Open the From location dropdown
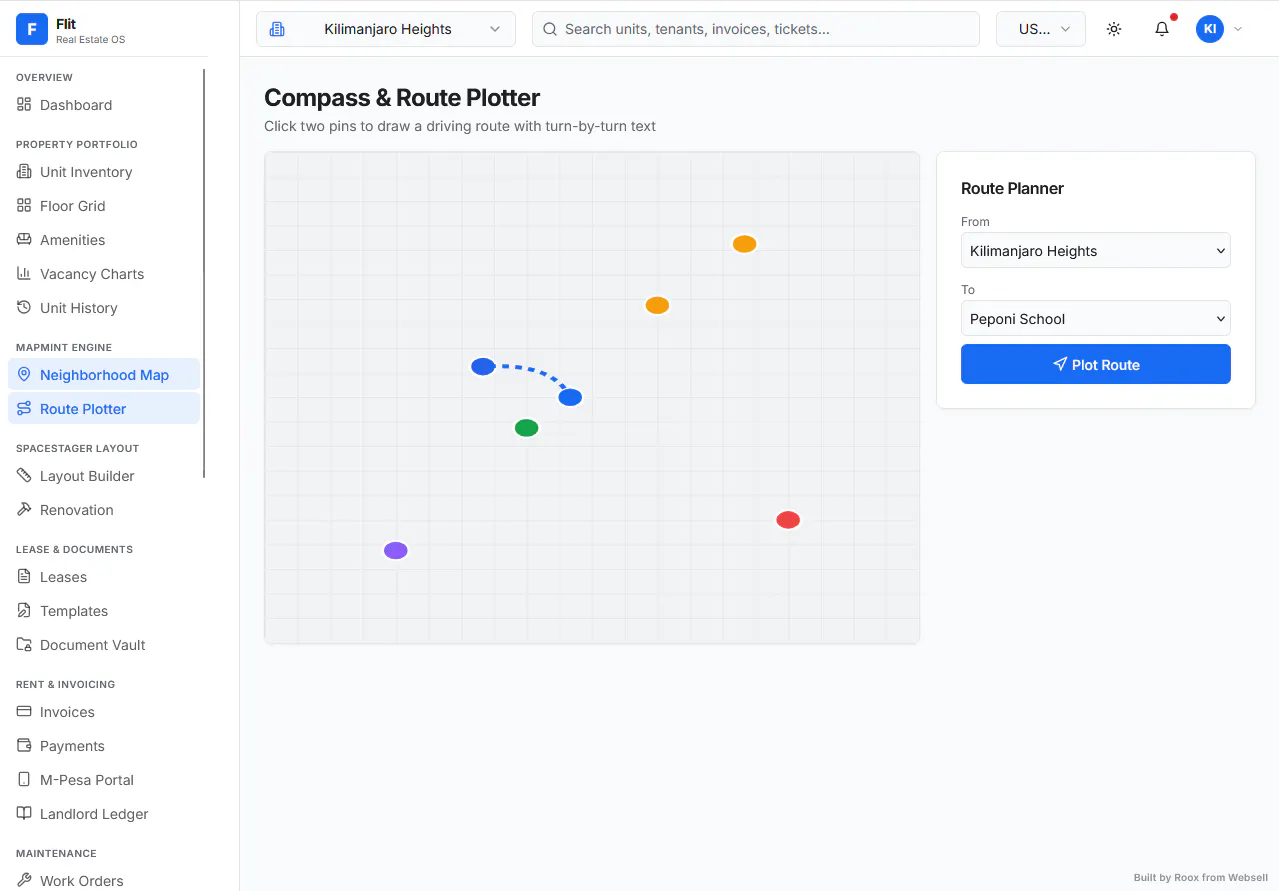This screenshot has height=891, width=1279. click(x=1096, y=251)
